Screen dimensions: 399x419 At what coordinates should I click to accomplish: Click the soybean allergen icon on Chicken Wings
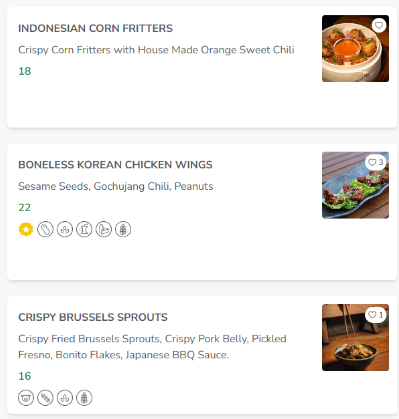click(104, 229)
